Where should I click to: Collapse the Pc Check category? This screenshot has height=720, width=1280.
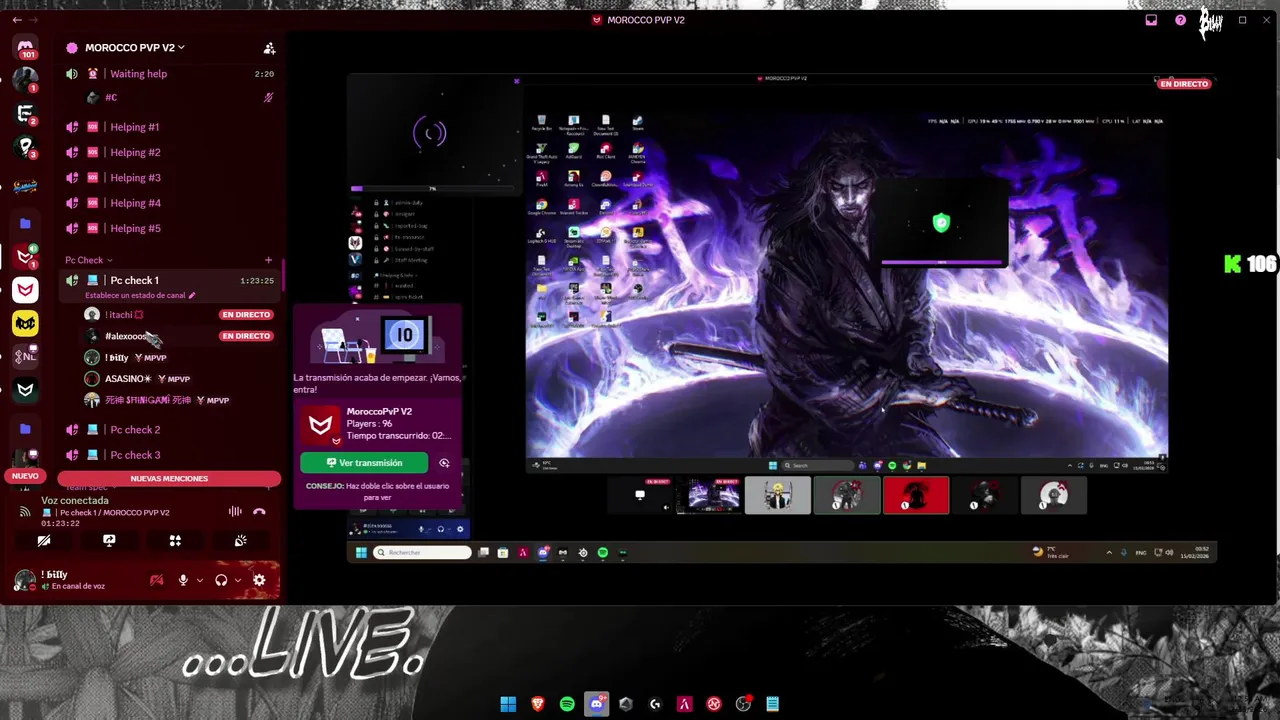88,260
